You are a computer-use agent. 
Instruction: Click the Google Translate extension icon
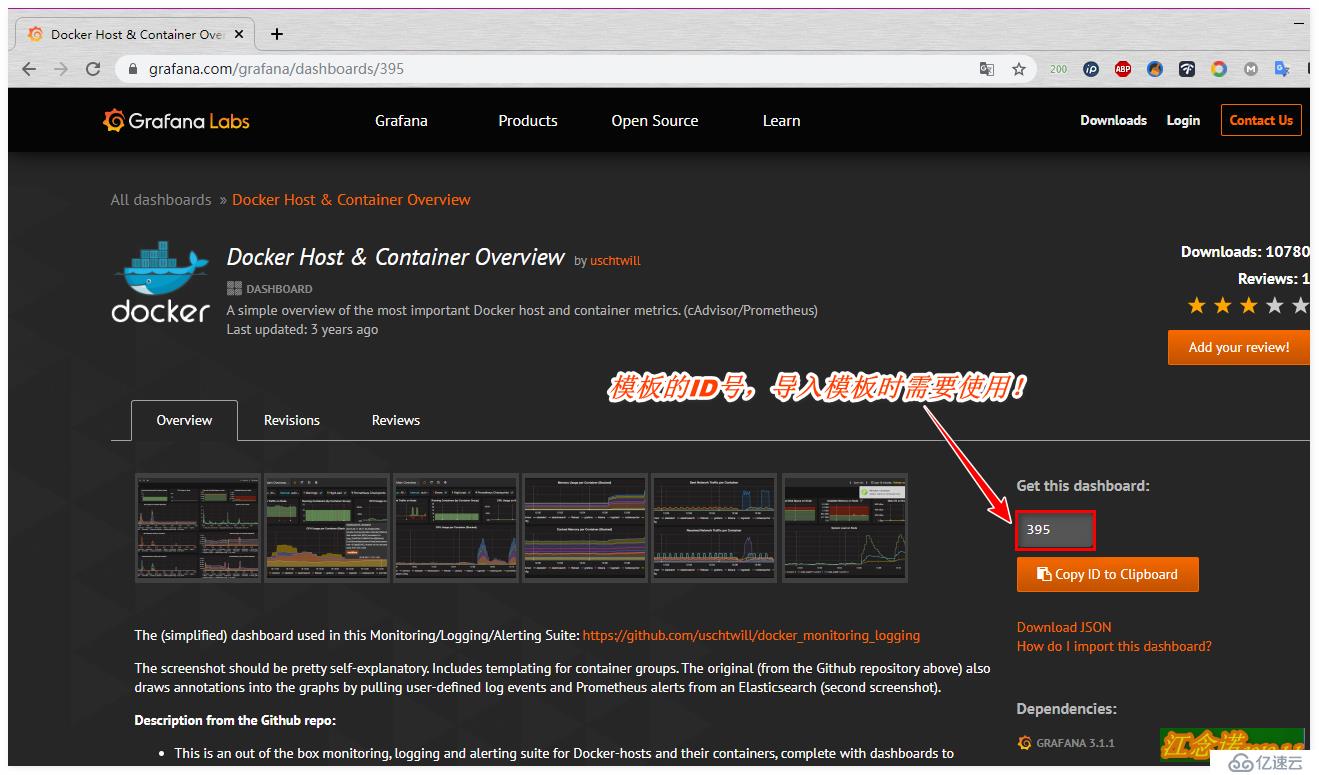[1282, 69]
